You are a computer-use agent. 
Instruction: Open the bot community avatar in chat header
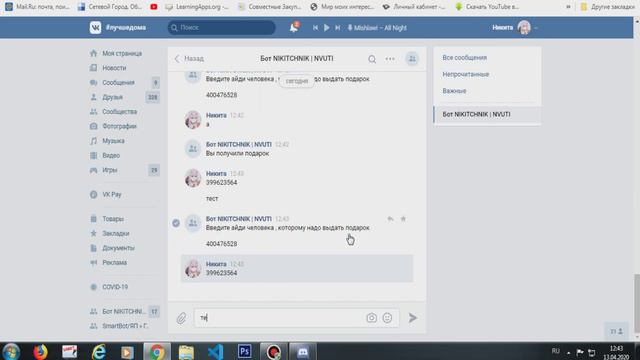coord(412,59)
